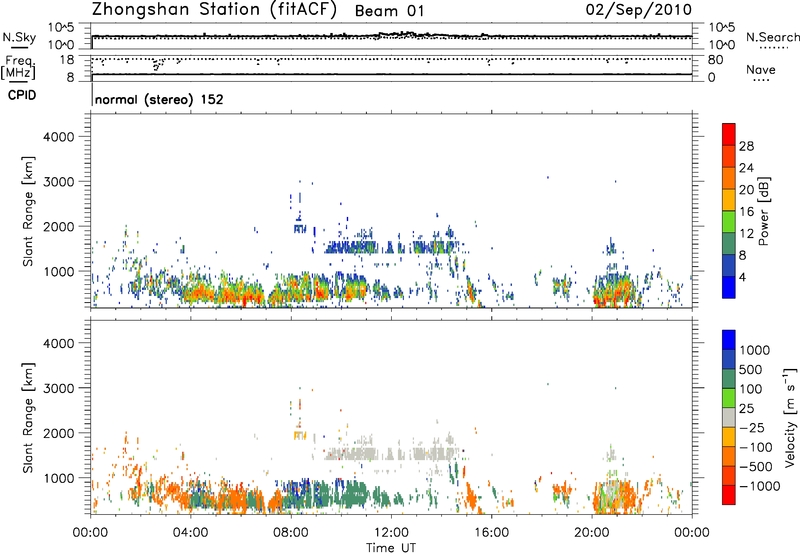
Task: Click the 12:00 time tick label
Action: click(x=391, y=533)
